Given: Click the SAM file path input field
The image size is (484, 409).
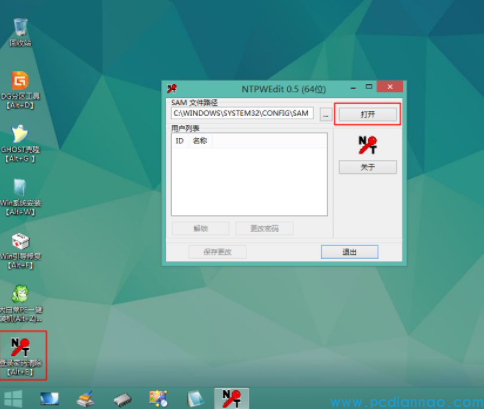Looking at the screenshot, I should 242,113.
